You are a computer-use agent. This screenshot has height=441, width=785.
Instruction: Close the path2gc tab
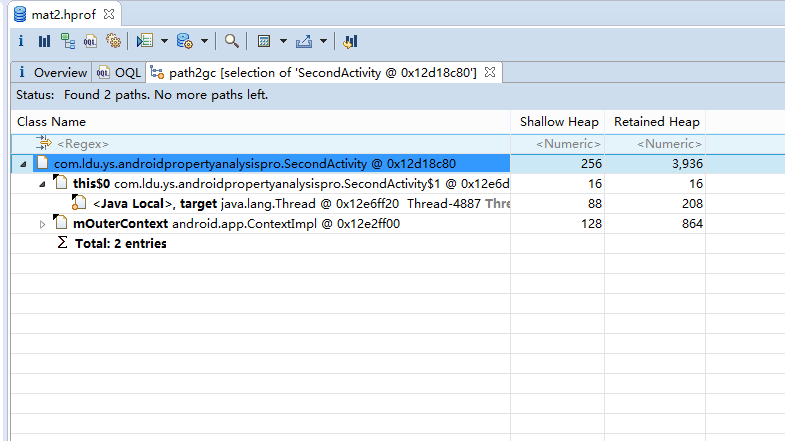(x=492, y=72)
